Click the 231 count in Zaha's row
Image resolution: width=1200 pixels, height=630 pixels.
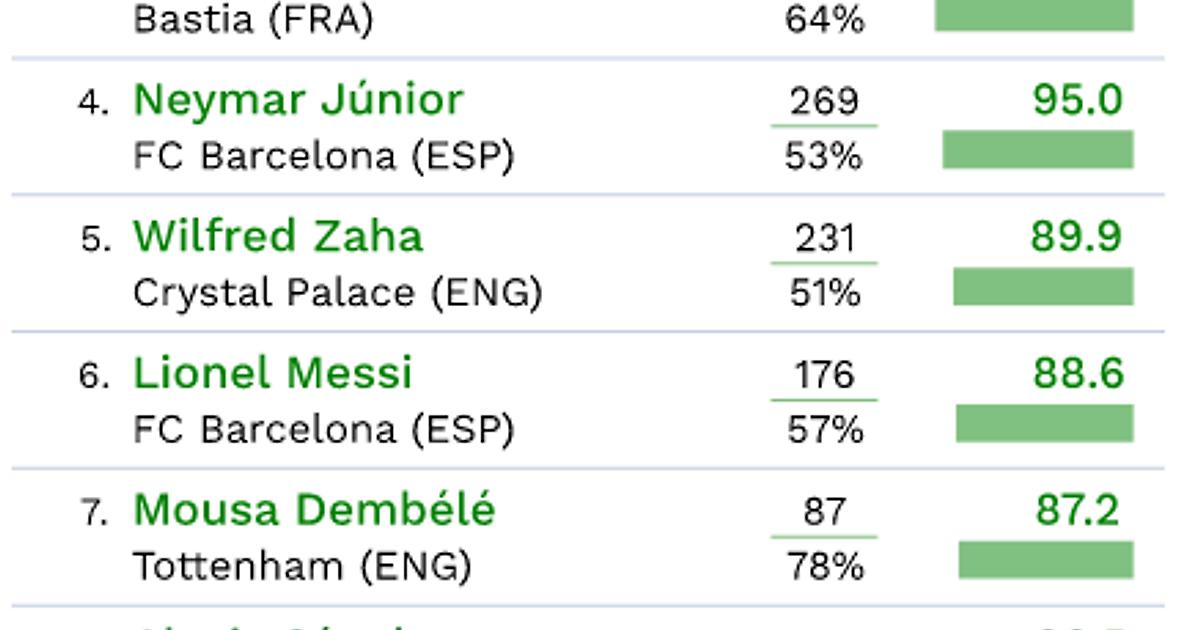point(825,239)
